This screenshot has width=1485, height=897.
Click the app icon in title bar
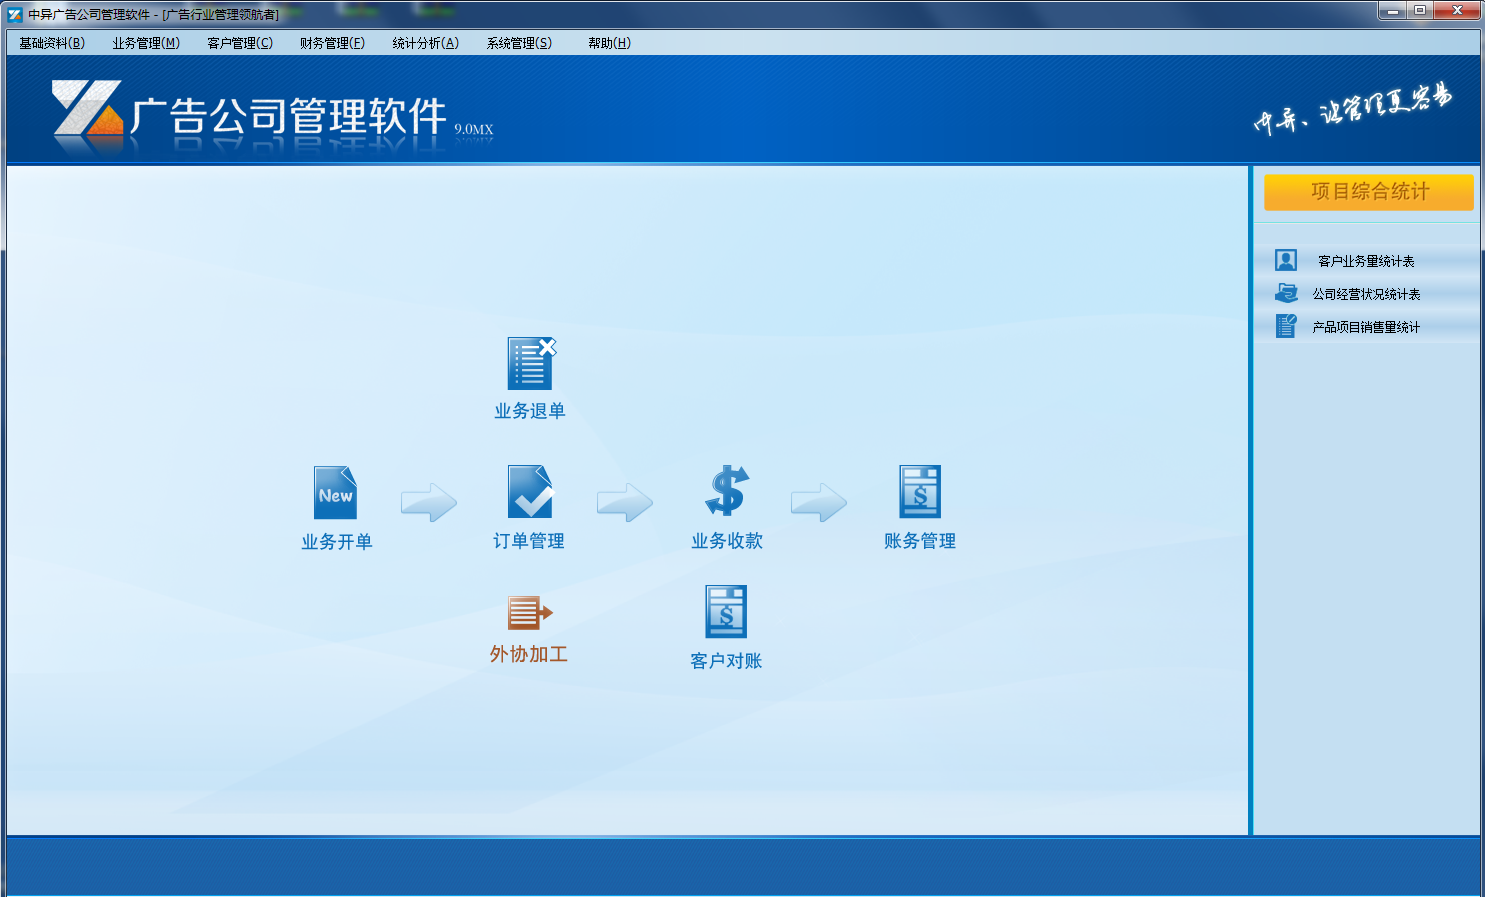[15, 14]
